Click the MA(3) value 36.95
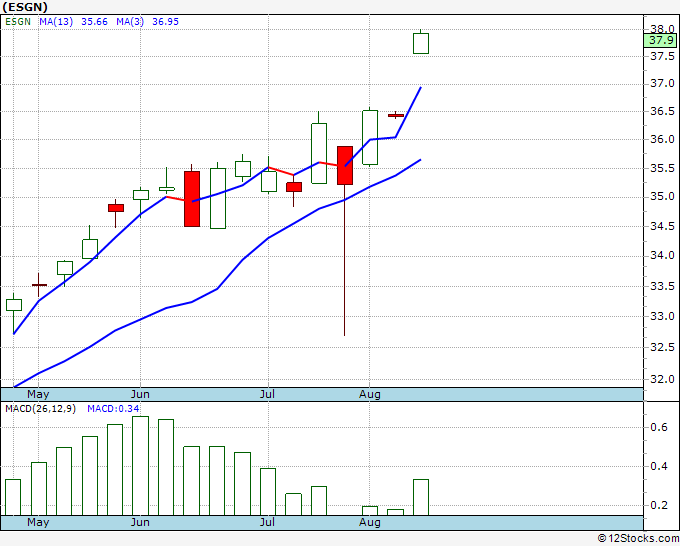The image size is (680, 546). [x=165, y=22]
